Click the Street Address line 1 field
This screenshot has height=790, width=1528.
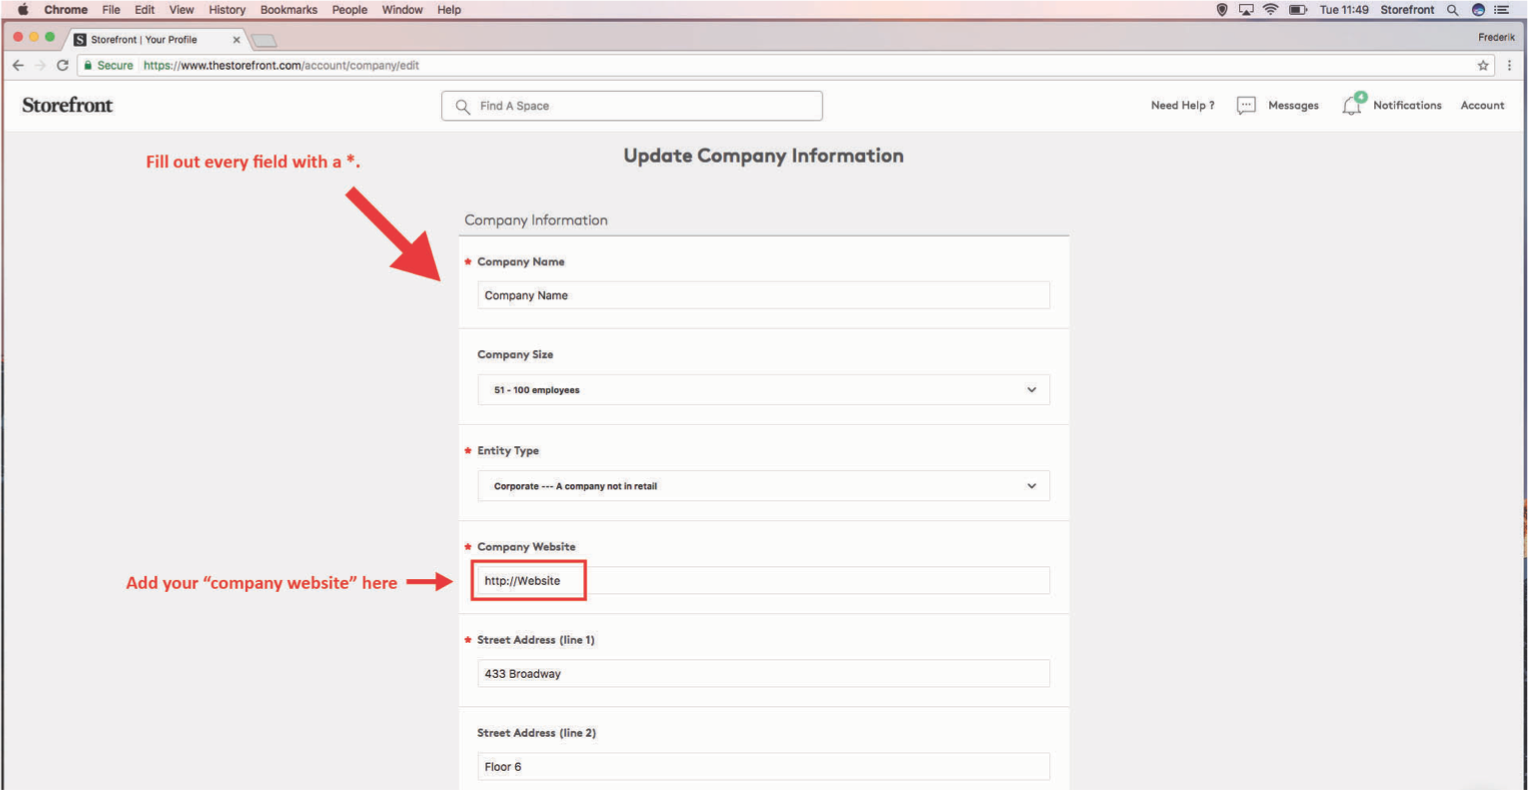point(763,674)
